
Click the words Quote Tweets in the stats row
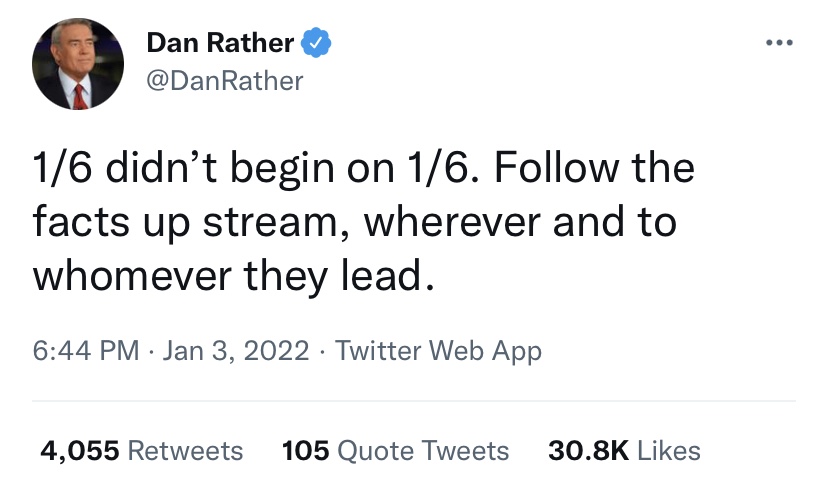423,451
